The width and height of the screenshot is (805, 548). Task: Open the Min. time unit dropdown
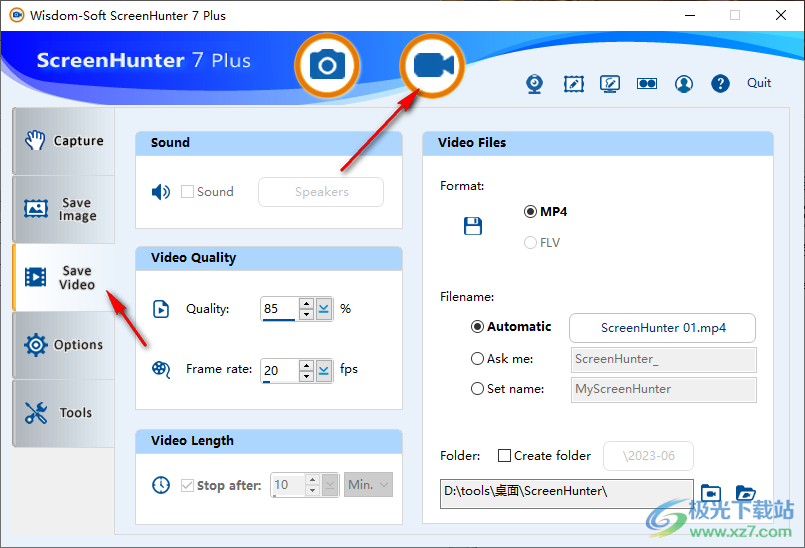pyautogui.click(x=368, y=485)
